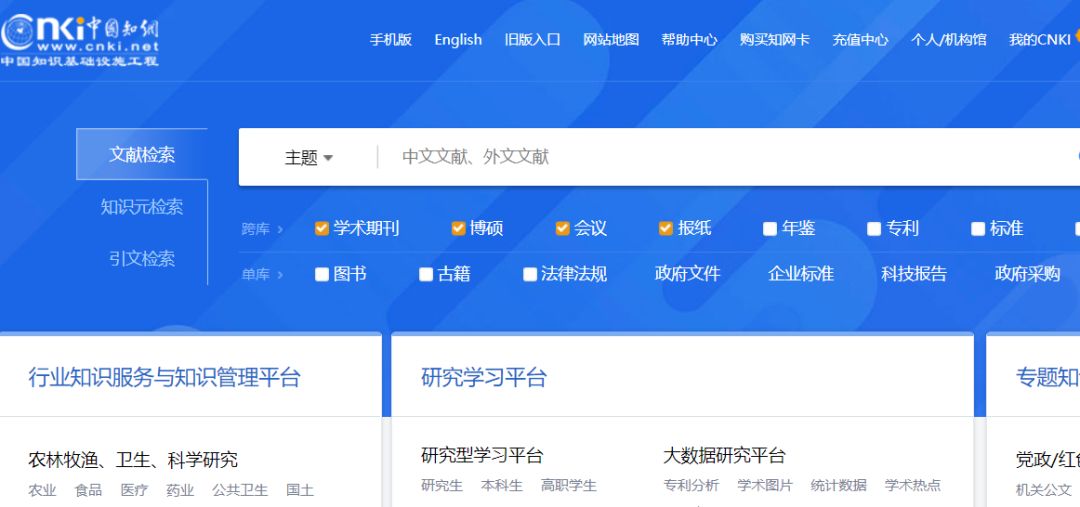Uncheck the 博硕 checkbox
Image resolution: width=1080 pixels, height=507 pixels.
click(459, 229)
